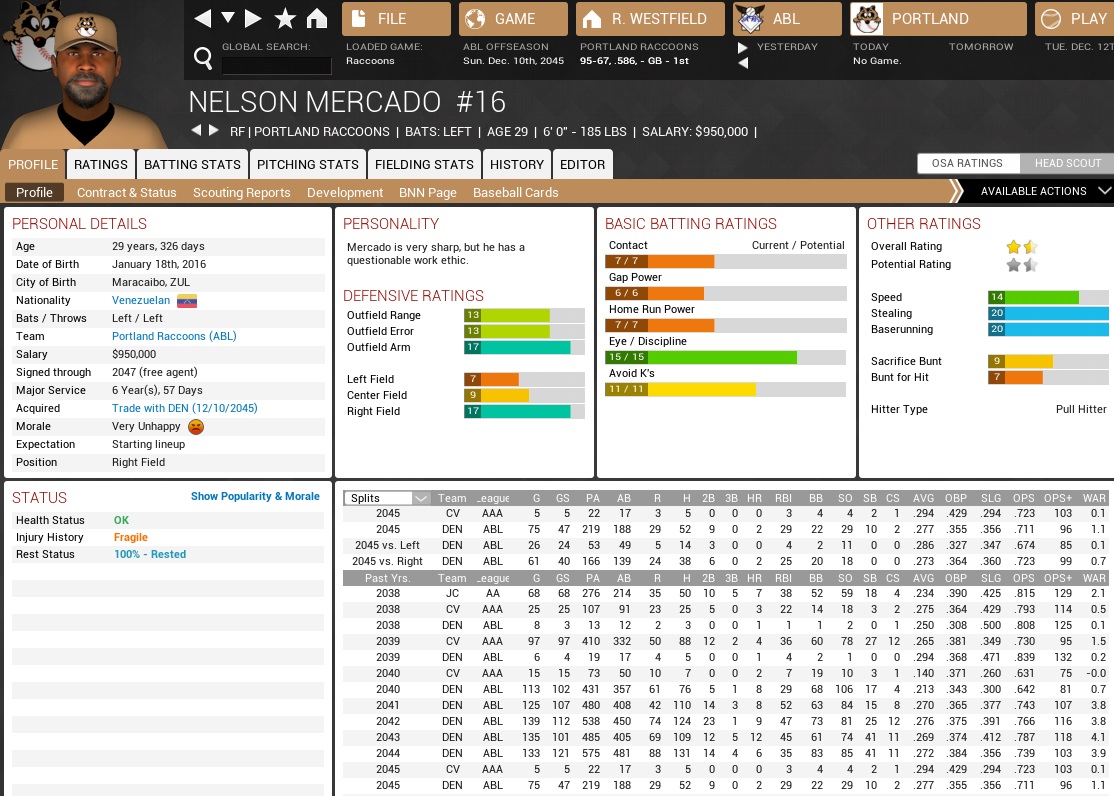Viewport: 1114px width, 796px height.
Task: Click the global search magnifier icon
Action: [x=203, y=60]
